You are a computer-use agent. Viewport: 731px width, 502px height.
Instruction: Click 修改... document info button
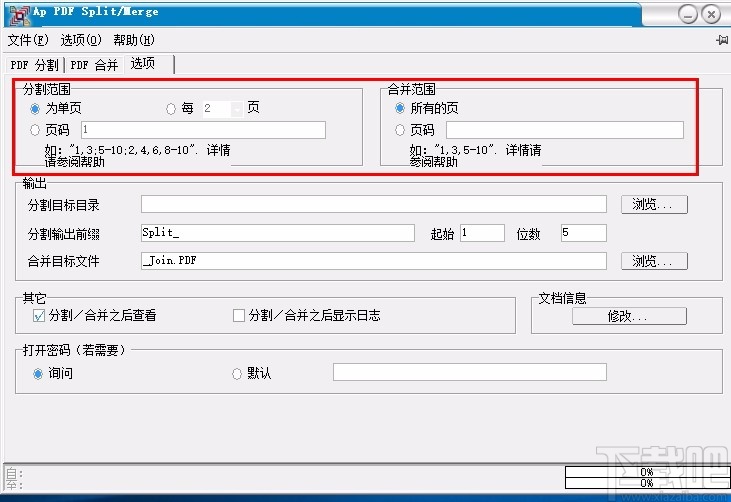(629, 316)
